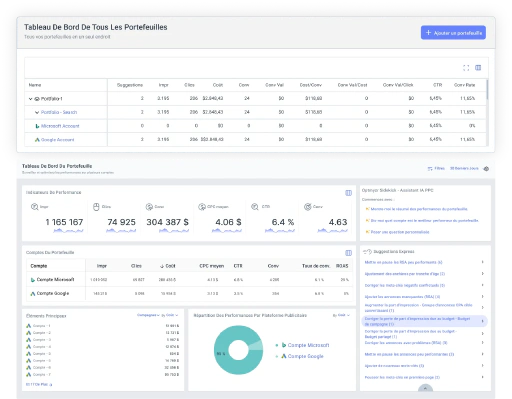
Task: Click the 4.06 $ CPC moyen value
Action: [x=228, y=222]
